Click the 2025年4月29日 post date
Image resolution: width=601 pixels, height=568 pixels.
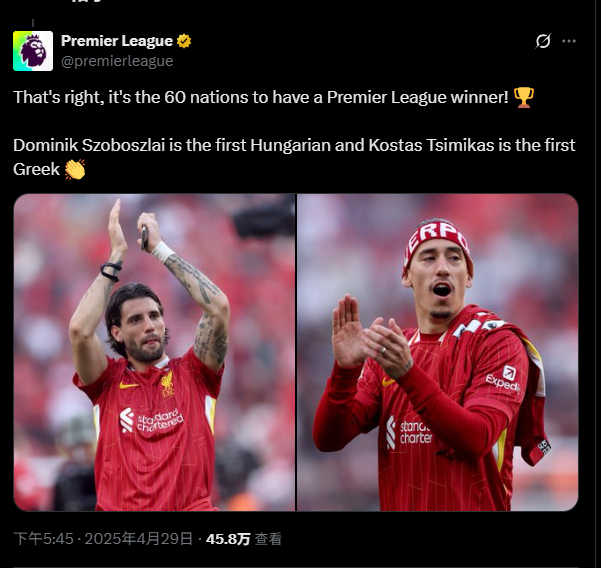tap(138, 539)
